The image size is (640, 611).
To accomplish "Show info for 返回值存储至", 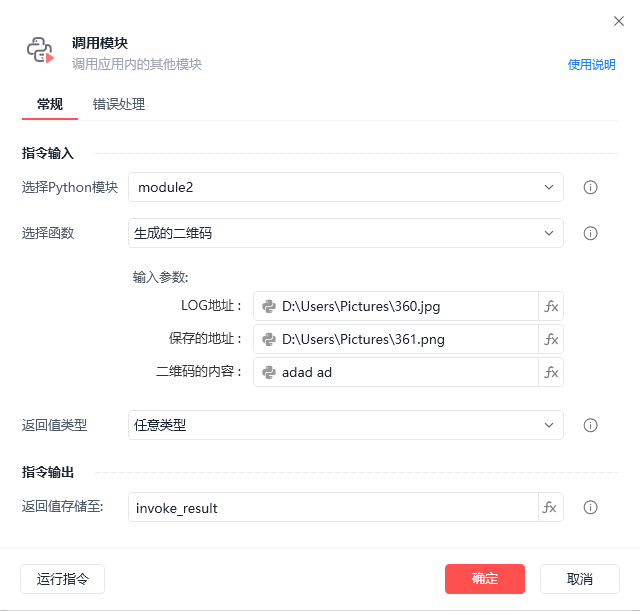I will coord(590,507).
